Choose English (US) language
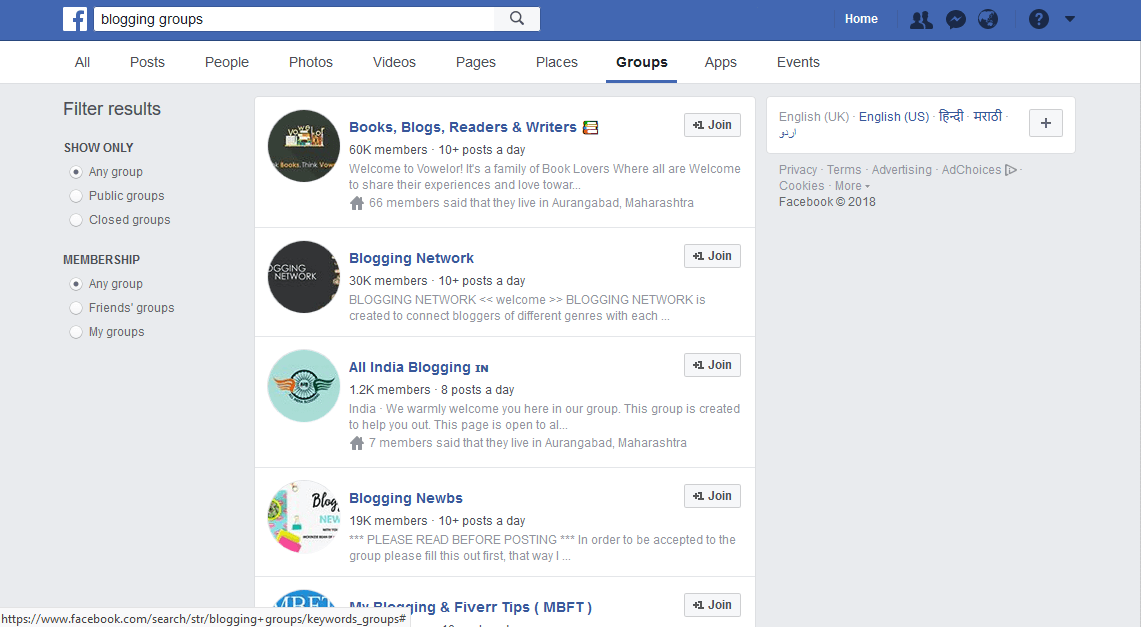 (x=894, y=116)
